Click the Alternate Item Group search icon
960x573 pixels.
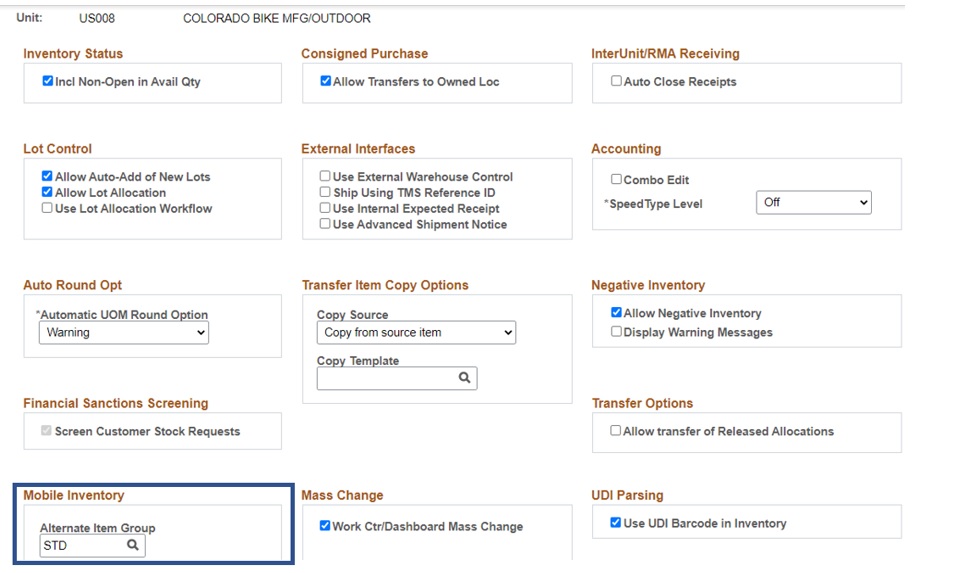tap(132, 546)
